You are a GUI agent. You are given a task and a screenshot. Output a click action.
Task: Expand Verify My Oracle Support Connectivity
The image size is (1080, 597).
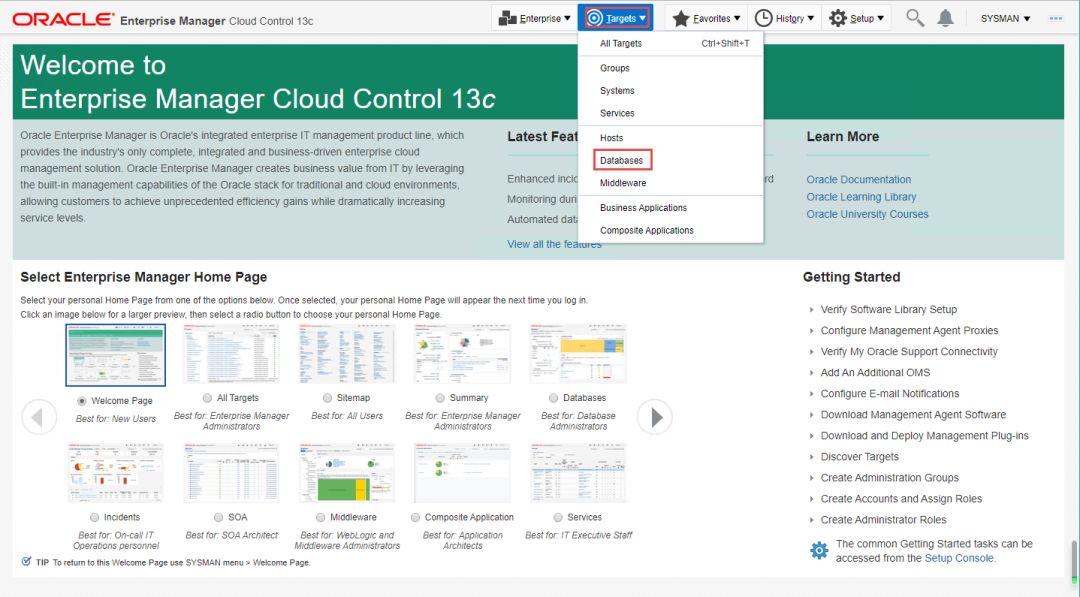click(811, 352)
